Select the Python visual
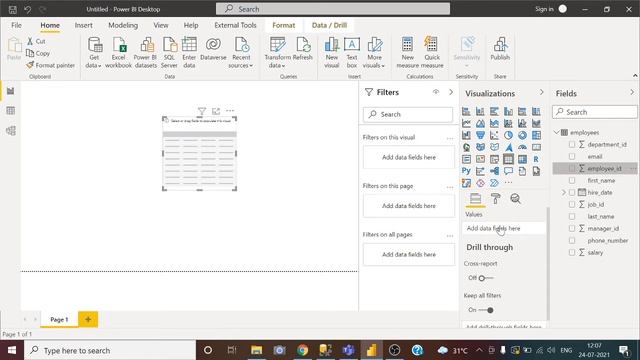Image resolution: width=640 pixels, height=360 pixels. [x=466, y=171]
